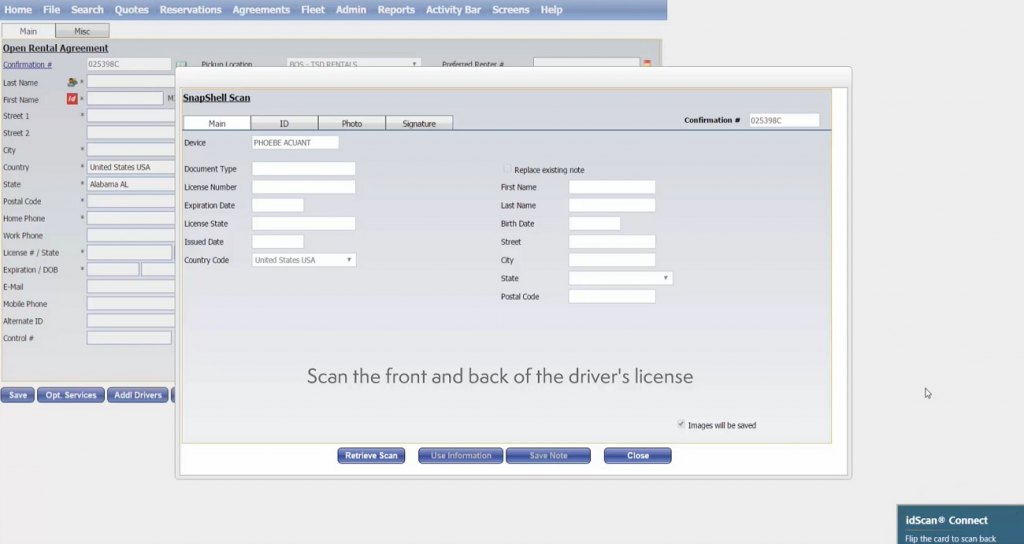Click the Birth Date field
The width and height of the screenshot is (1024, 544).
[594, 223]
